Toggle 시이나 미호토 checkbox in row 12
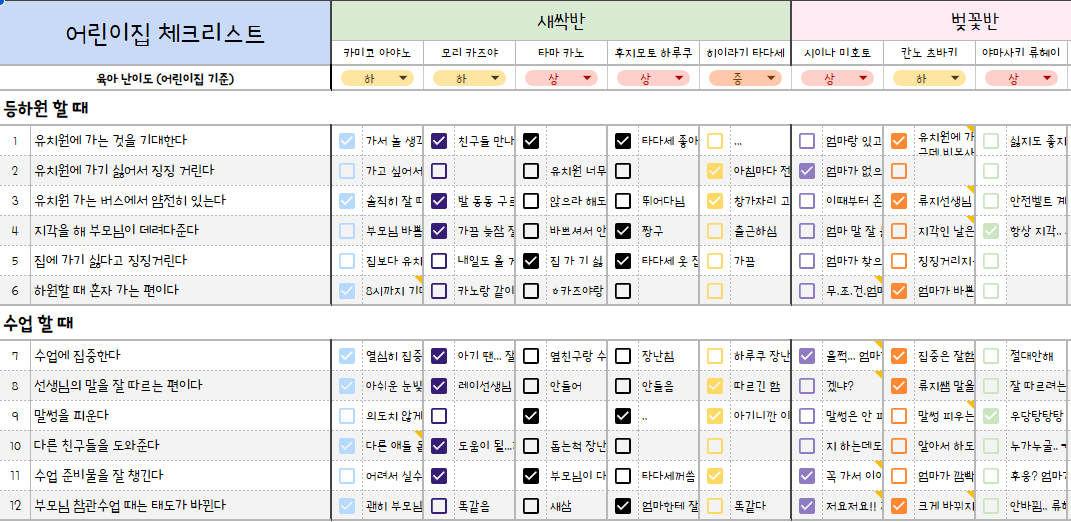The width and height of the screenshot is (1071, 522). [807, 506]
